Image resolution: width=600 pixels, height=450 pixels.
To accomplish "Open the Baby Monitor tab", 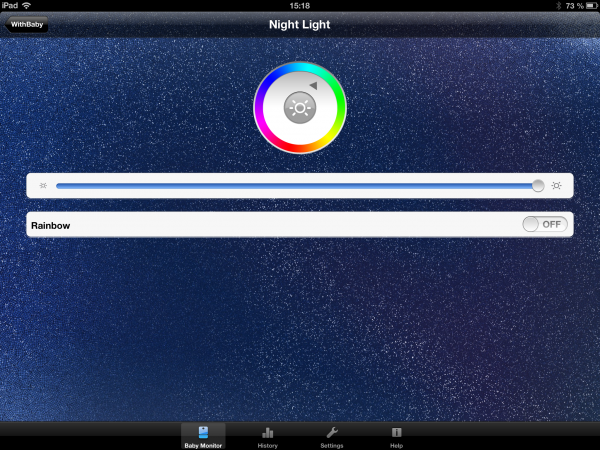I will coord(203,436).
